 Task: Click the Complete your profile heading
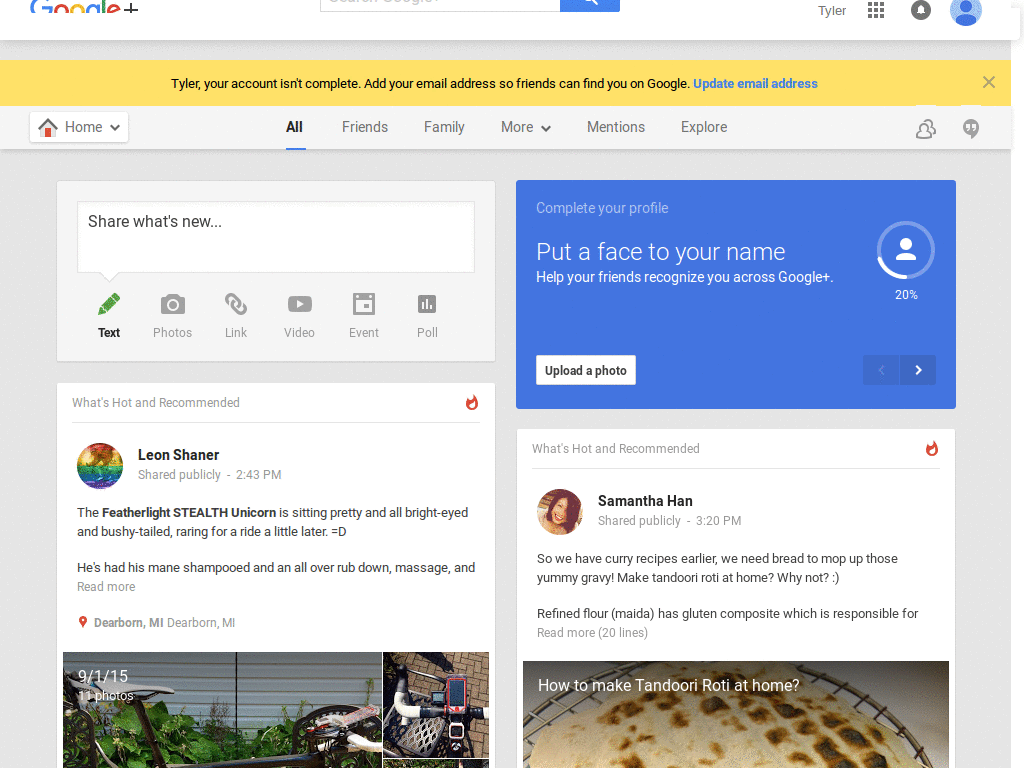(602, 208)
